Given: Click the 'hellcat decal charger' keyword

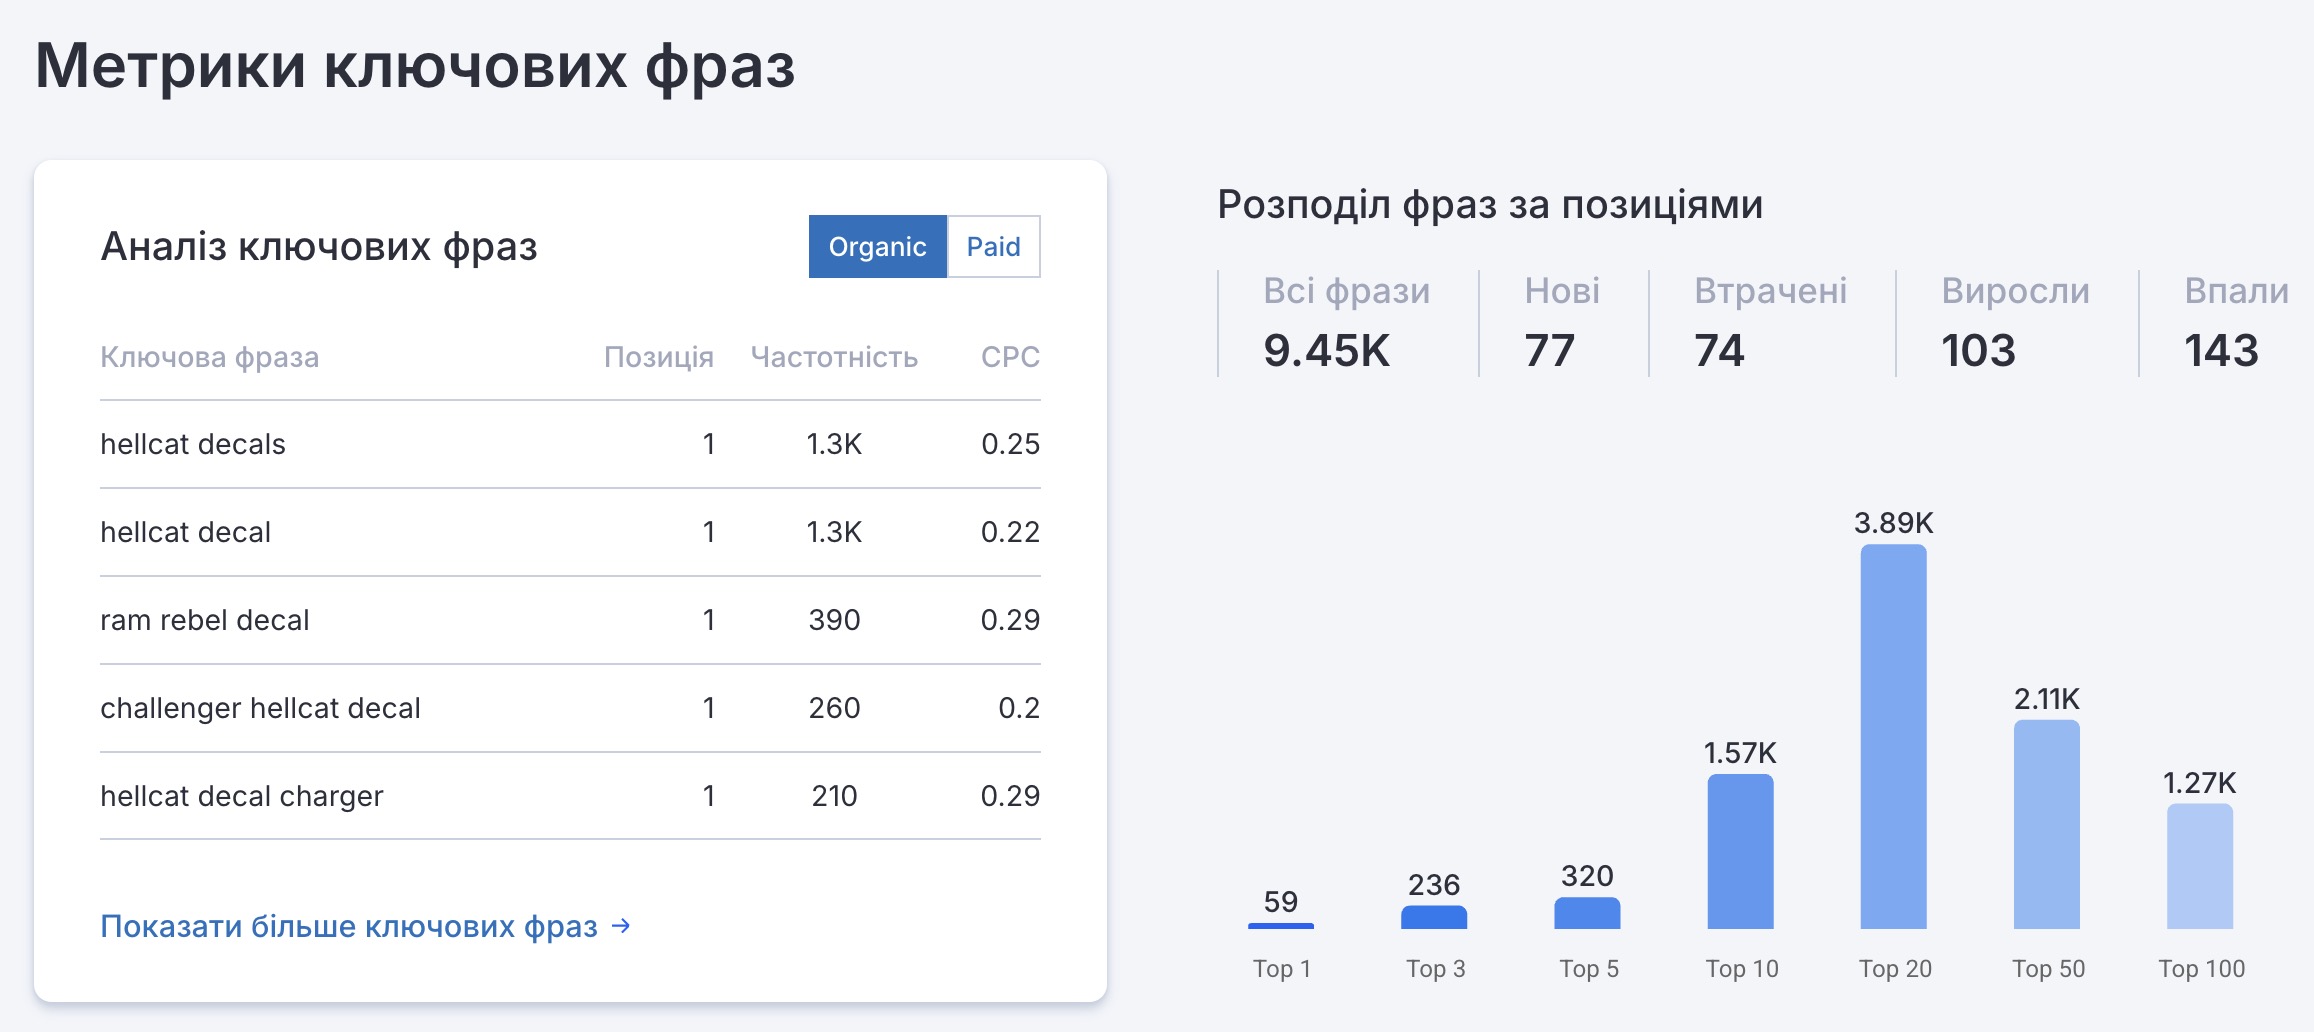Looking at the screenshot, I should click(x=242, y=796).
